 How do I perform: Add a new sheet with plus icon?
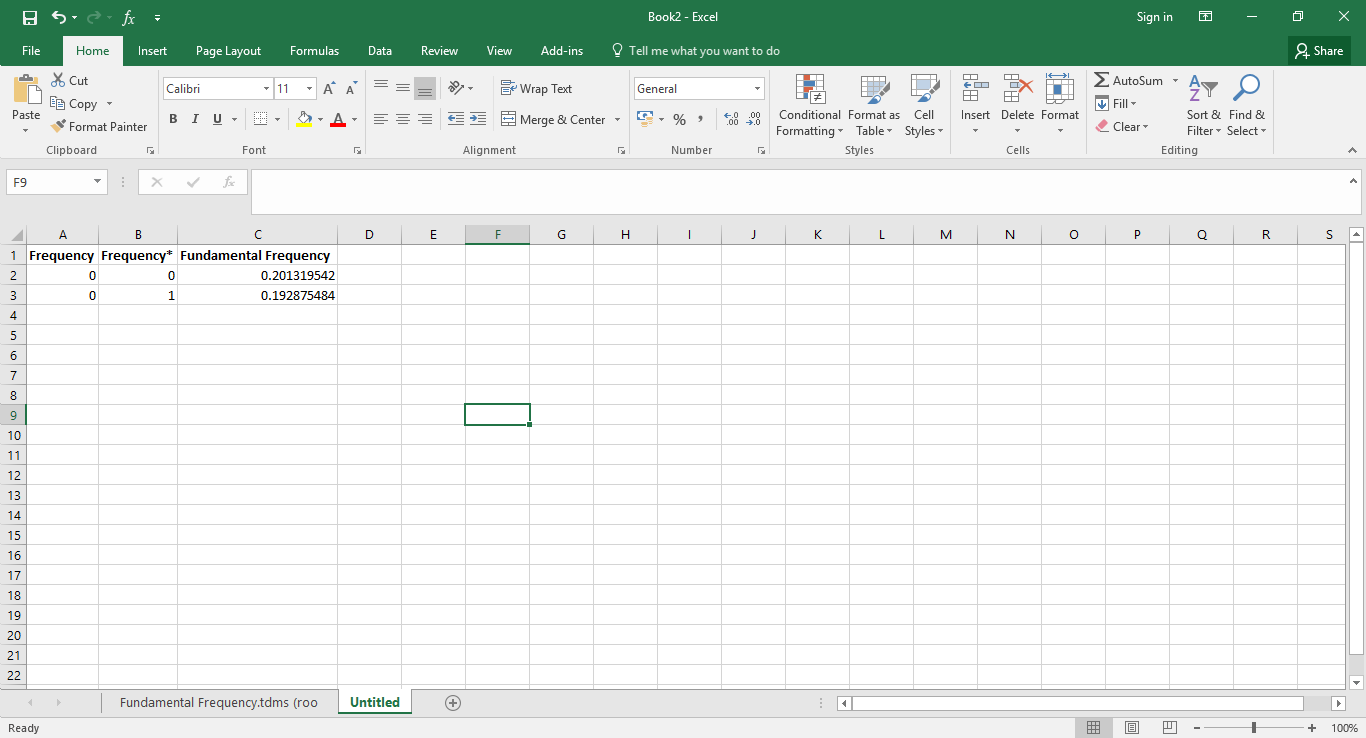(453, 703)
